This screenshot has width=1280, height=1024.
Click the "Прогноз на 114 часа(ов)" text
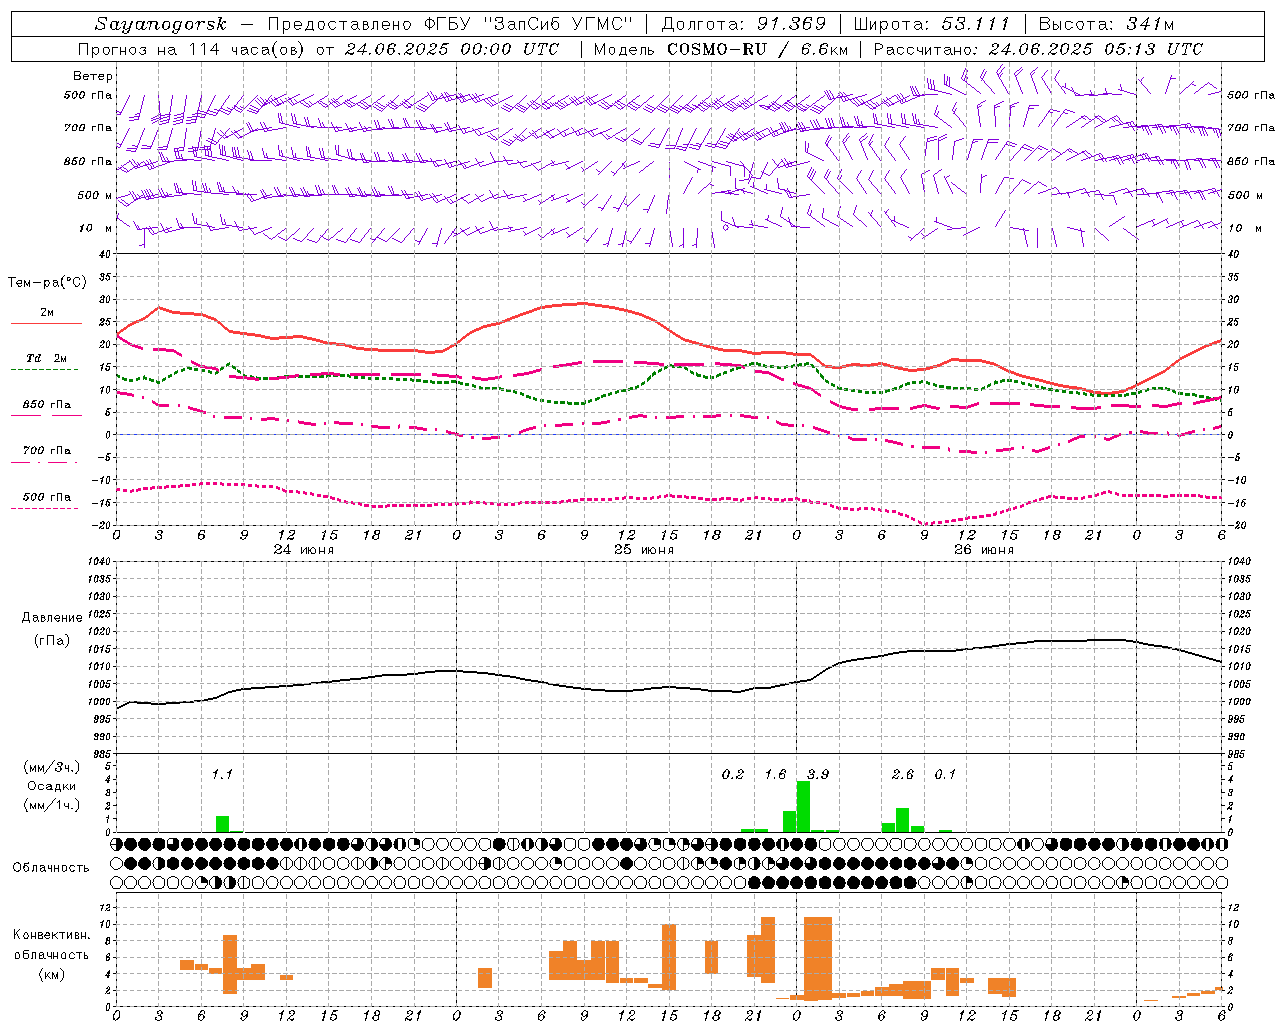(192, 49)
